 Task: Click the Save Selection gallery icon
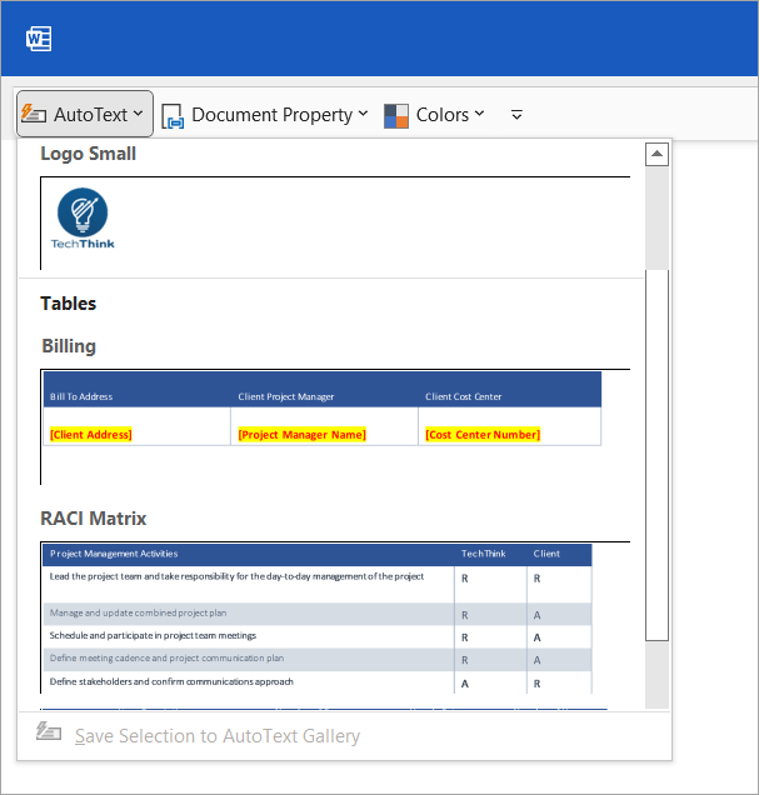click(49, 733)
